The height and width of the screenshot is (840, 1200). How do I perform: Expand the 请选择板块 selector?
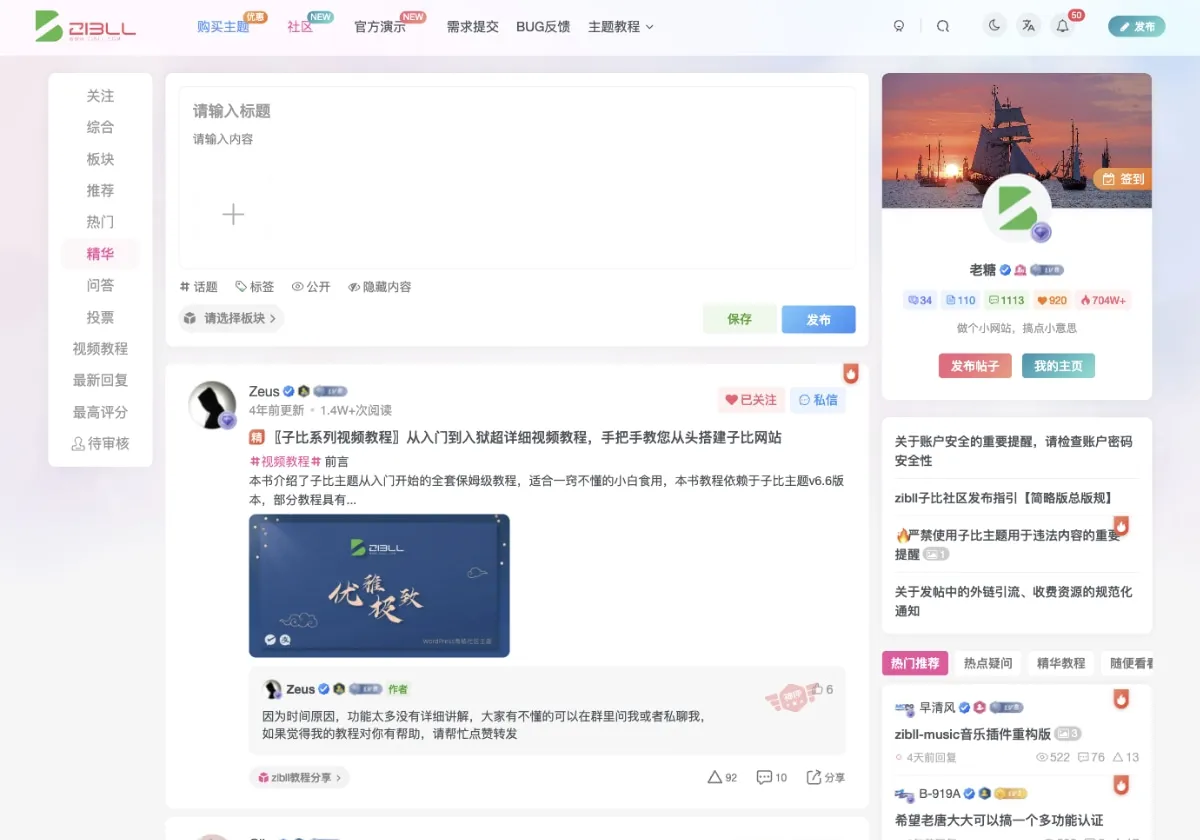231,318
